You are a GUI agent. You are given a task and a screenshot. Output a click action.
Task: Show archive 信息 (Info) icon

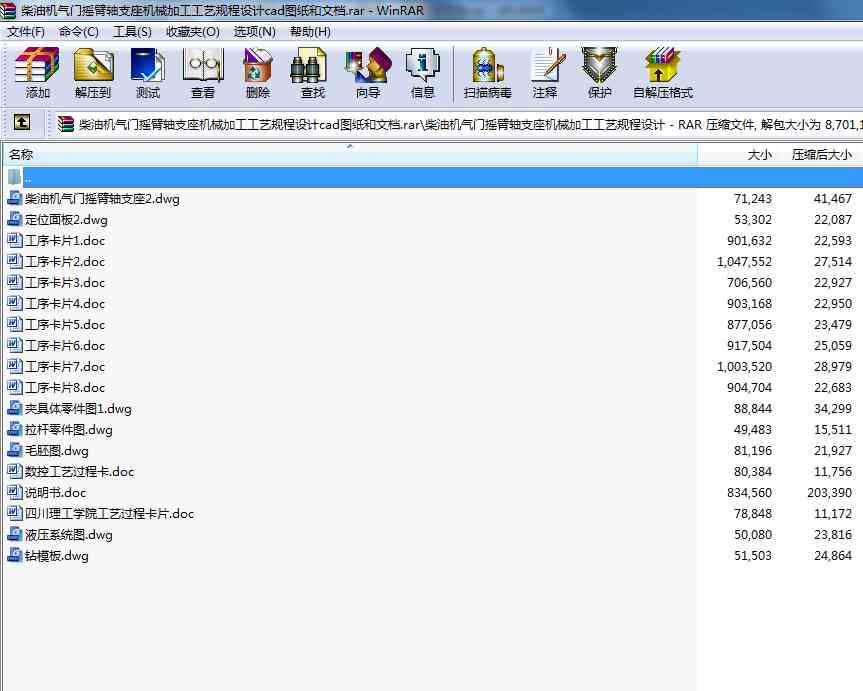(422, 65)
